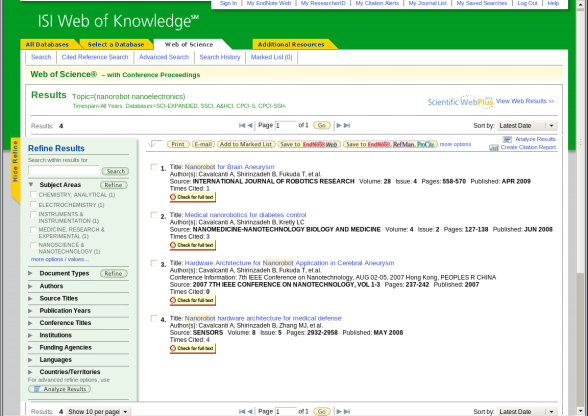The height and width of the screenshot is (416, 588).
Task: Open the Search History sub-tab
Action: (220, 57)
